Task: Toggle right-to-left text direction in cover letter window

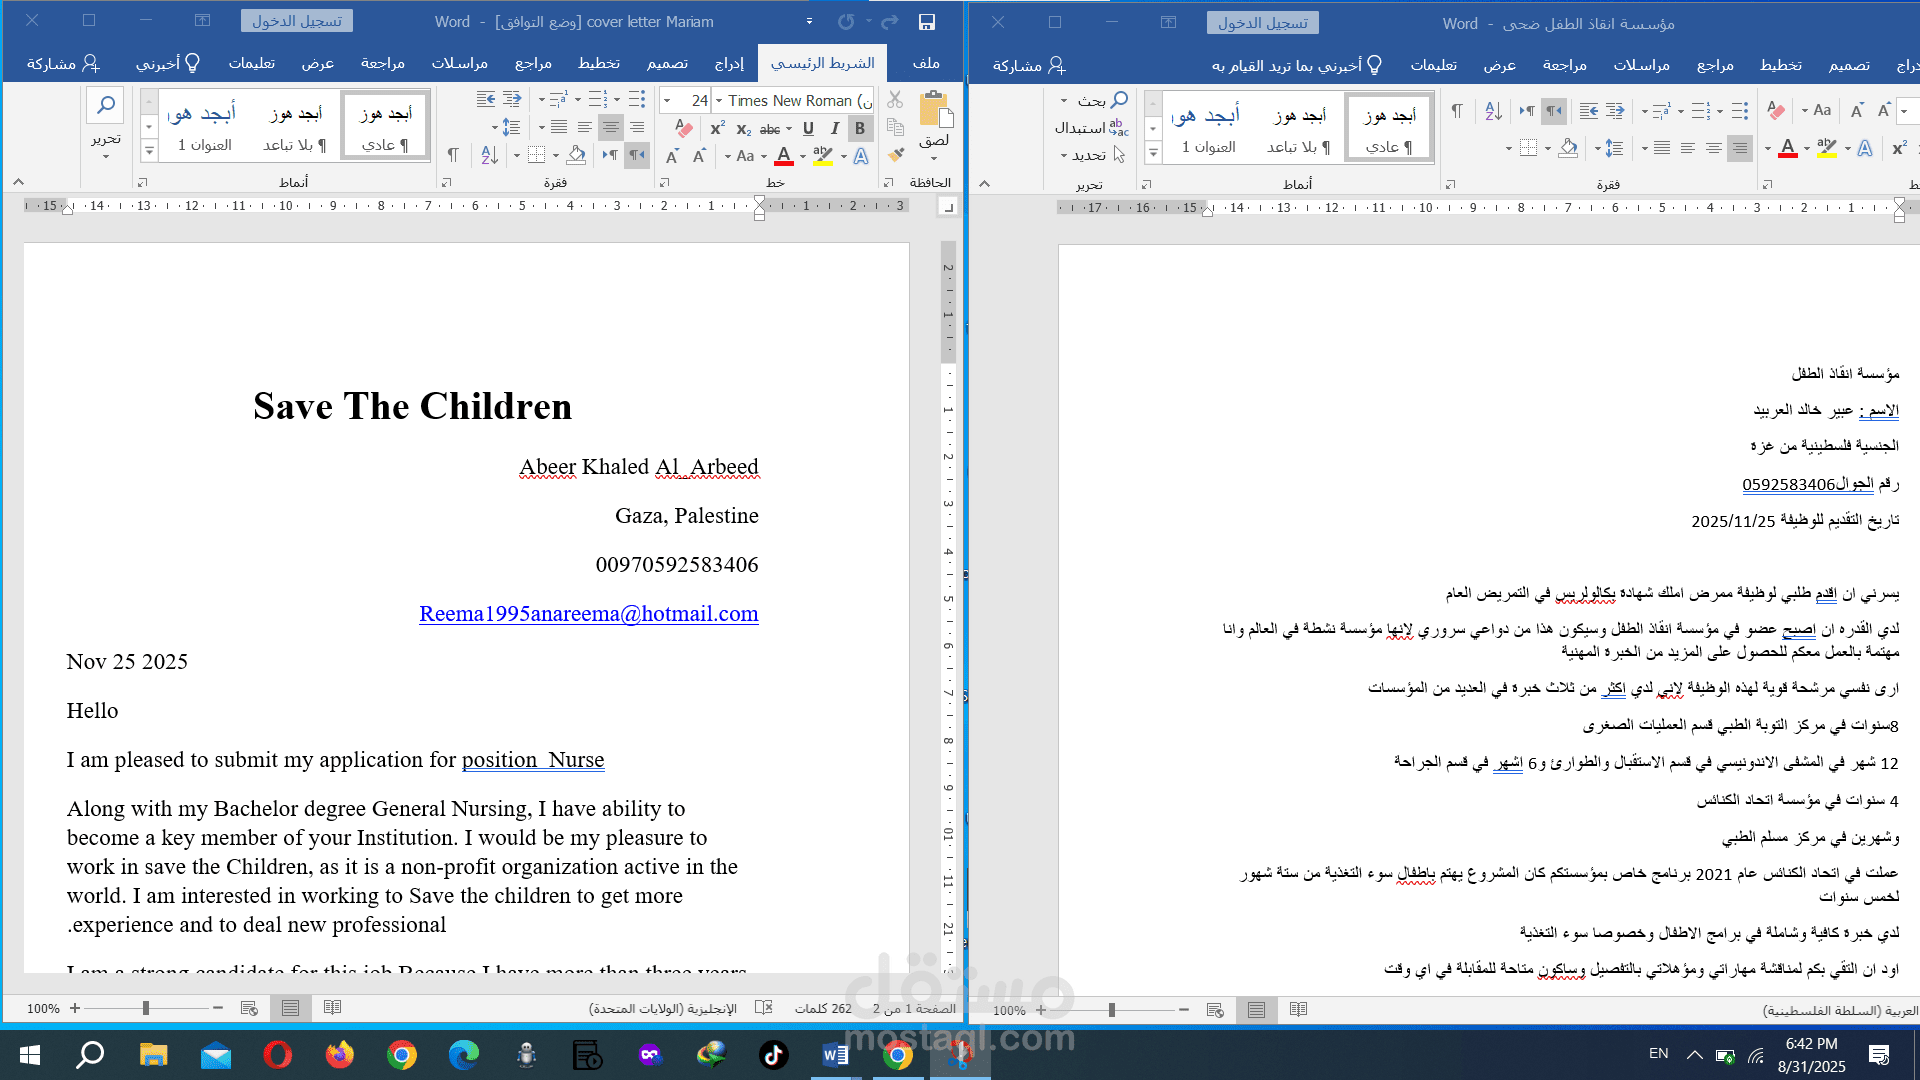Action: 637,156
